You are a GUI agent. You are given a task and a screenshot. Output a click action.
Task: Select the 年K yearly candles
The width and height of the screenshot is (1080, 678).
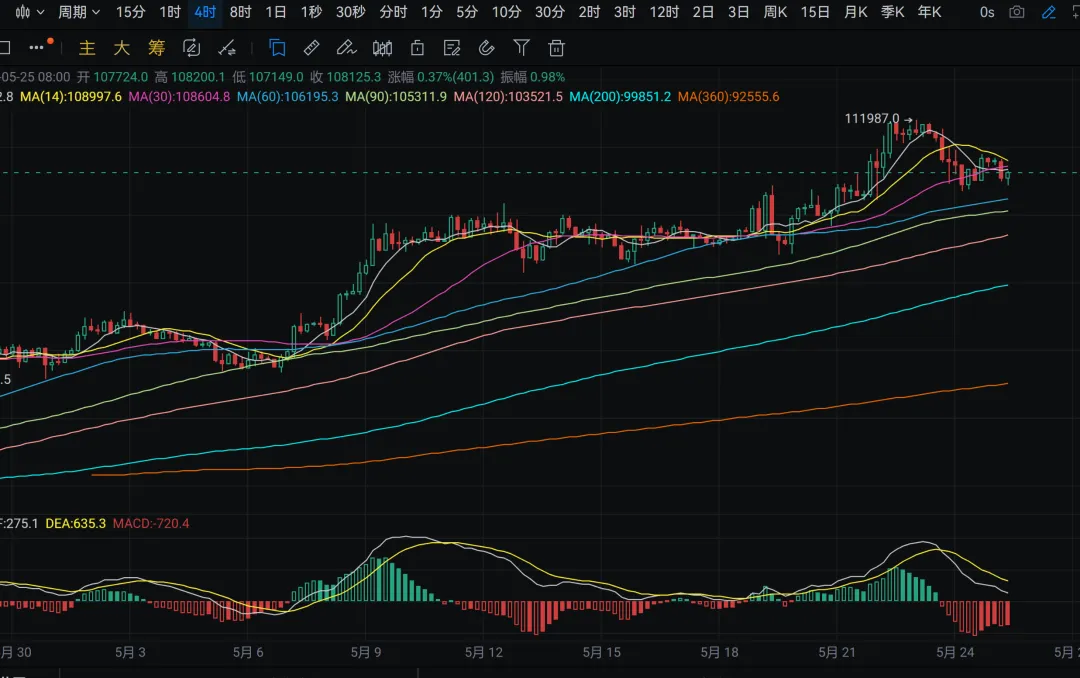coord(929,12)
